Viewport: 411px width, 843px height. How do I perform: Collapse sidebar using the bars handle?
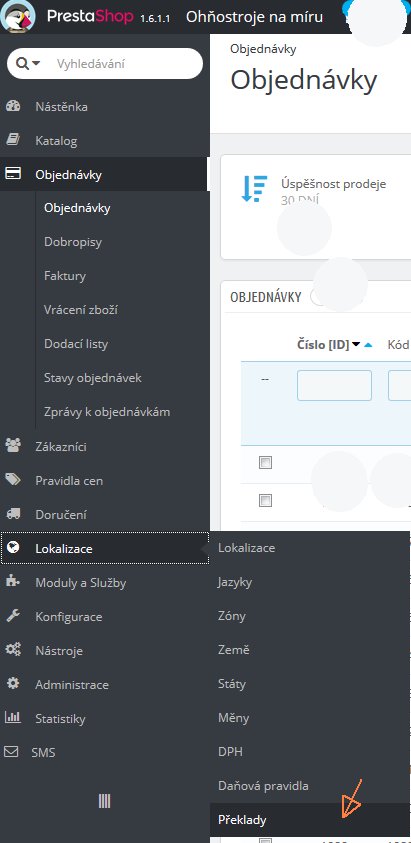104,802
